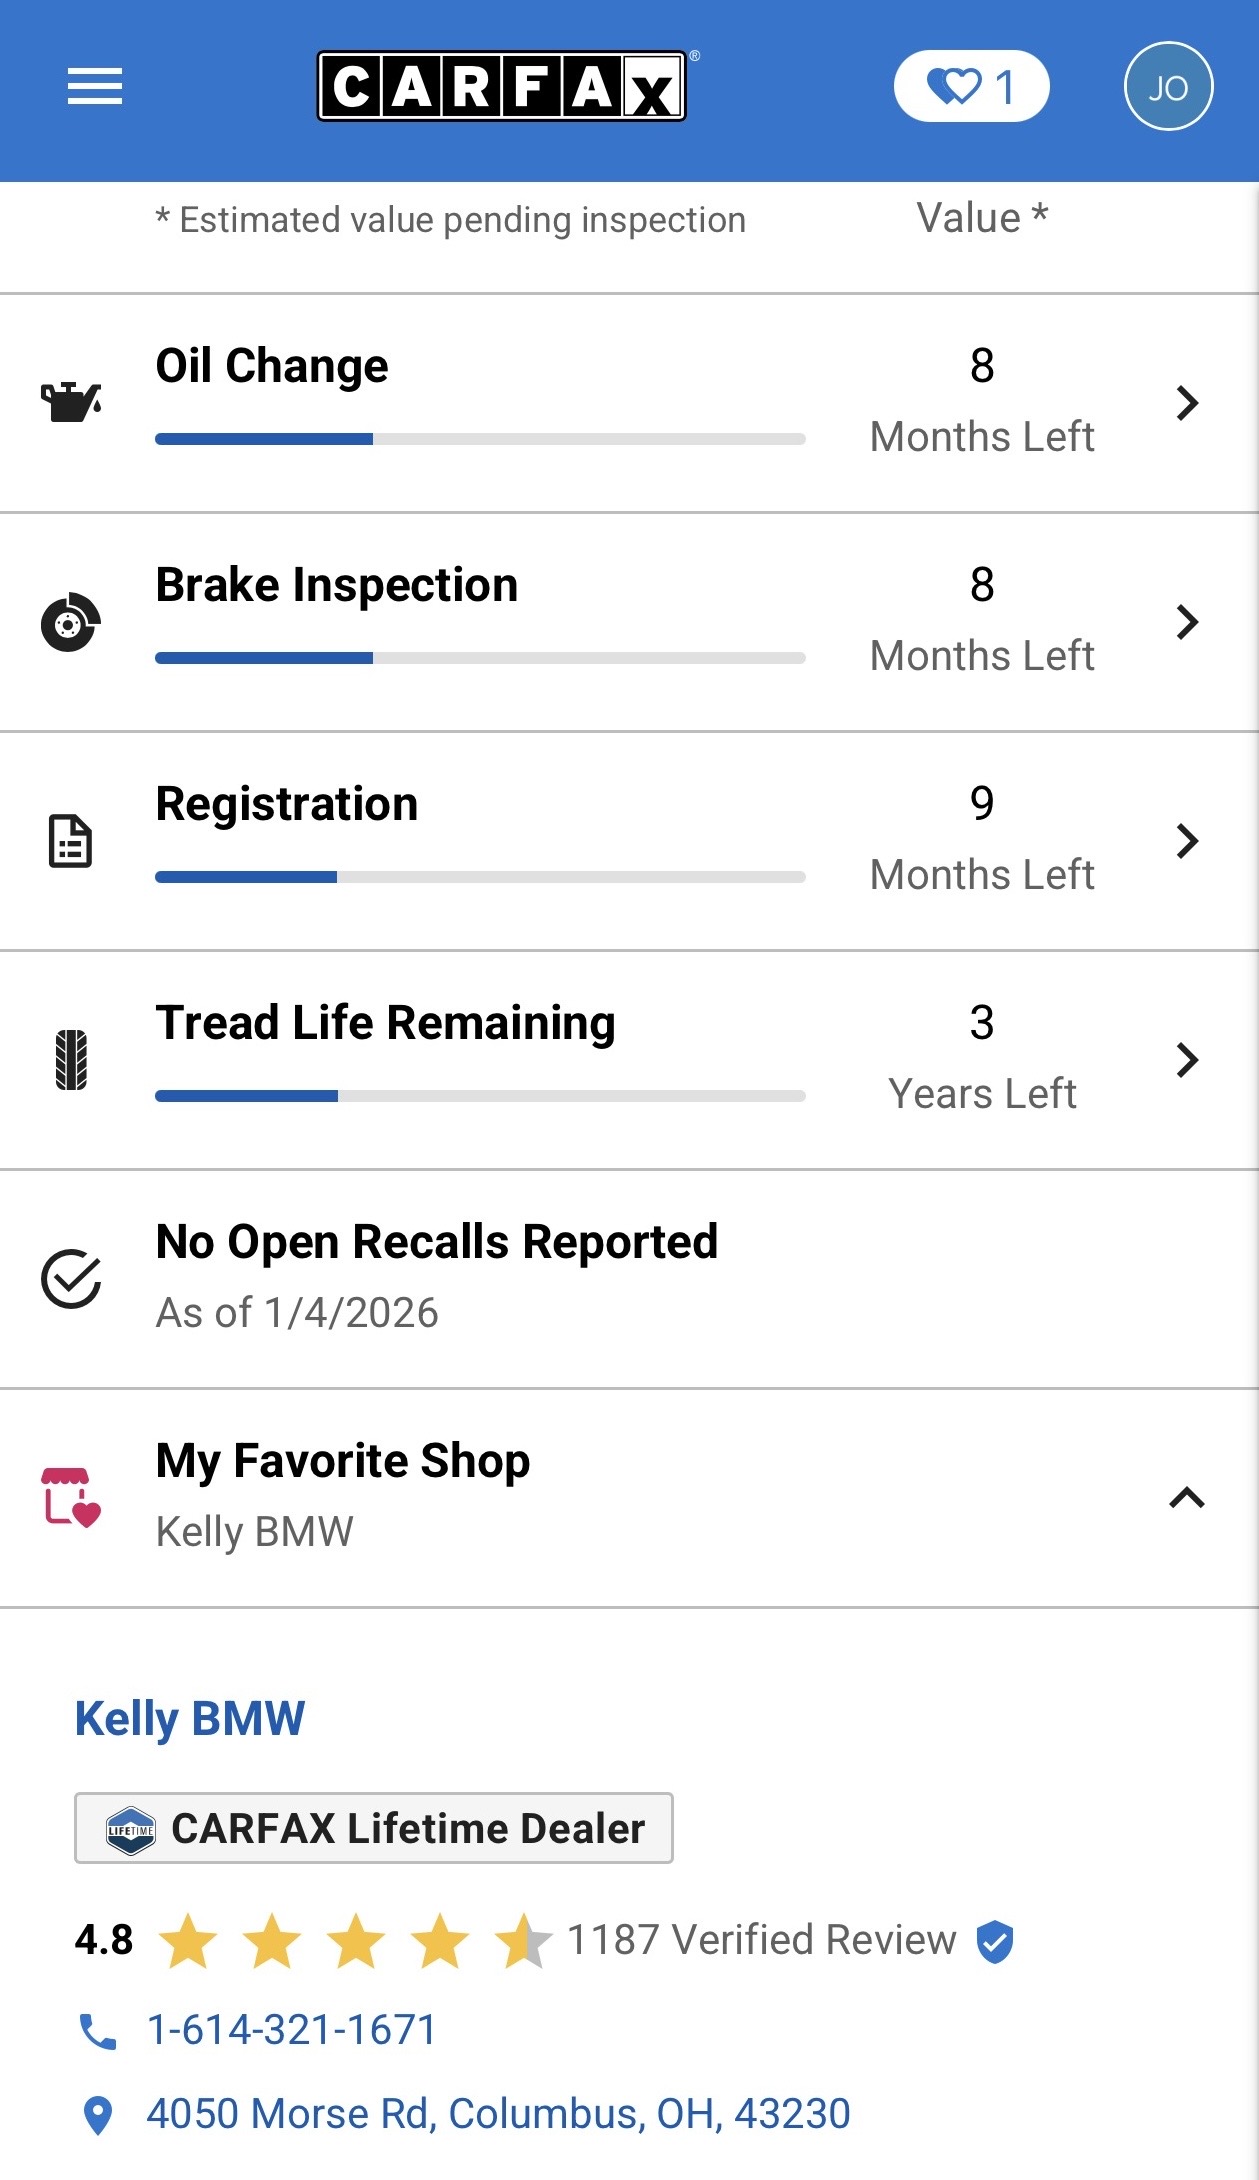
Task: Click the CARFAX Lifetime Dealer badge
Action: (x=374, y=1828)
